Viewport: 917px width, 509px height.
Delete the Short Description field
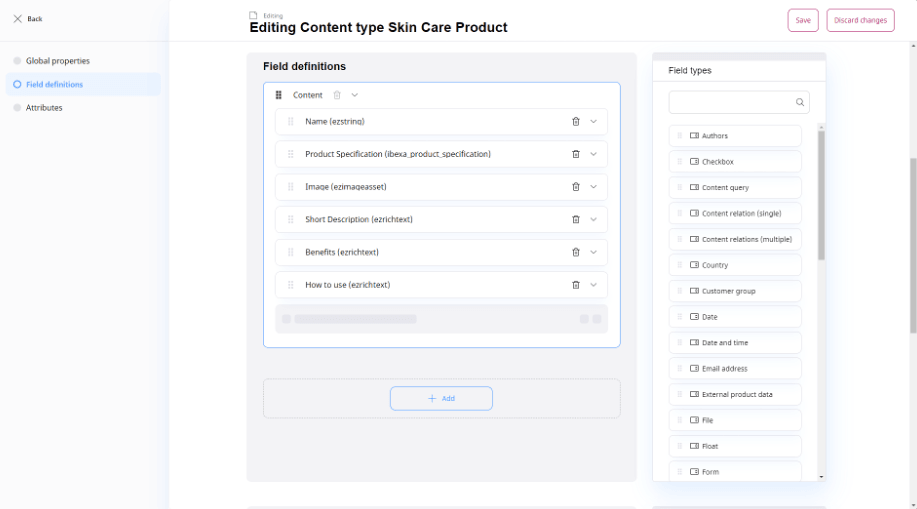coord(575,219)
